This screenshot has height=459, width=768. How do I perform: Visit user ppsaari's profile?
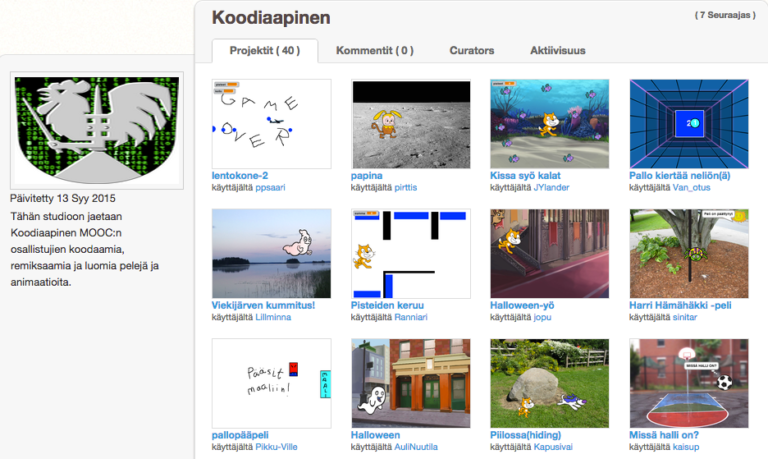click(x=270, y=188)
